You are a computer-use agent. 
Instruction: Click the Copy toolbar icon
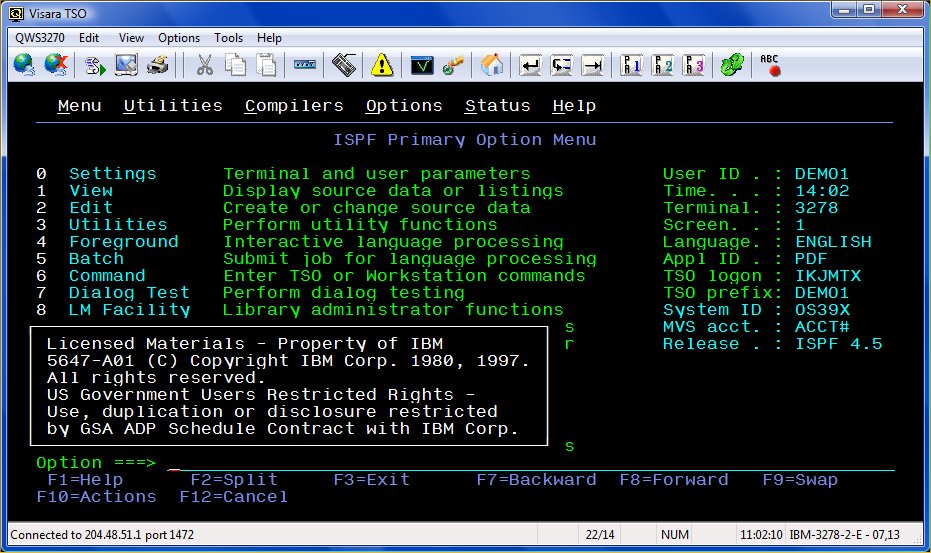pyautogui.click(x=235, y=65)
